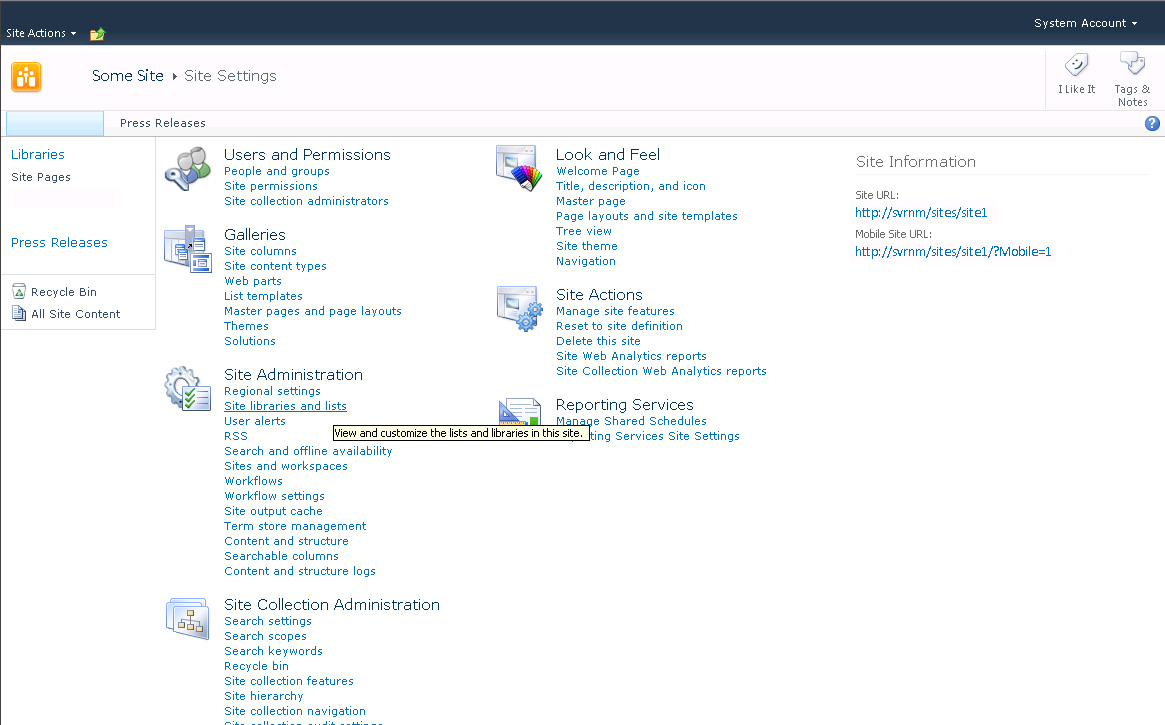Screen dimensions: 1165x725
Task: Click the Users and Permissions keys icon
Action: pyautogui.click(x=187, y=169)
